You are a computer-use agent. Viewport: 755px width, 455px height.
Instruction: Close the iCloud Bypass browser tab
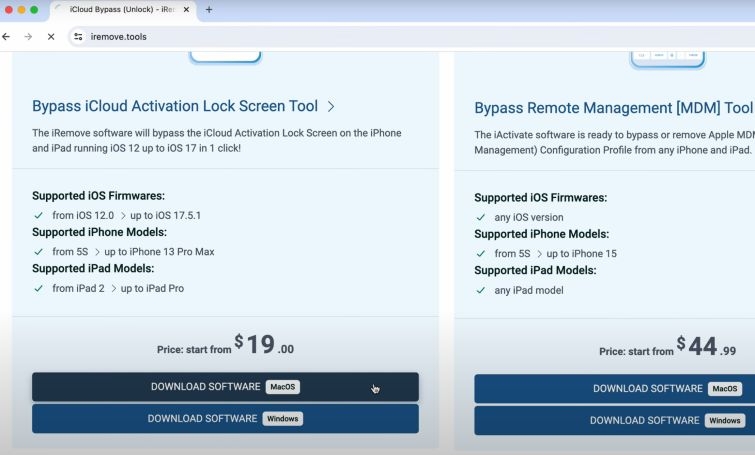(186, 10)
